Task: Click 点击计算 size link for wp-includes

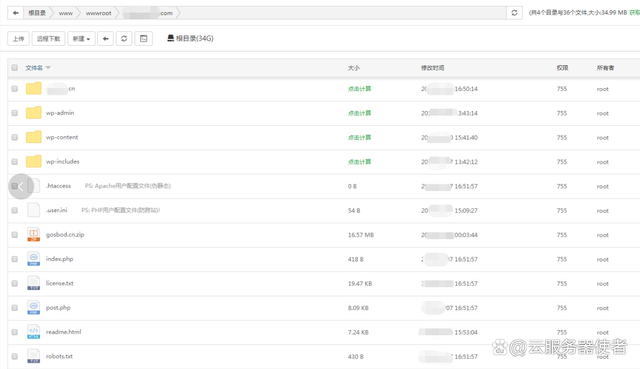Action: coord(359,162)
